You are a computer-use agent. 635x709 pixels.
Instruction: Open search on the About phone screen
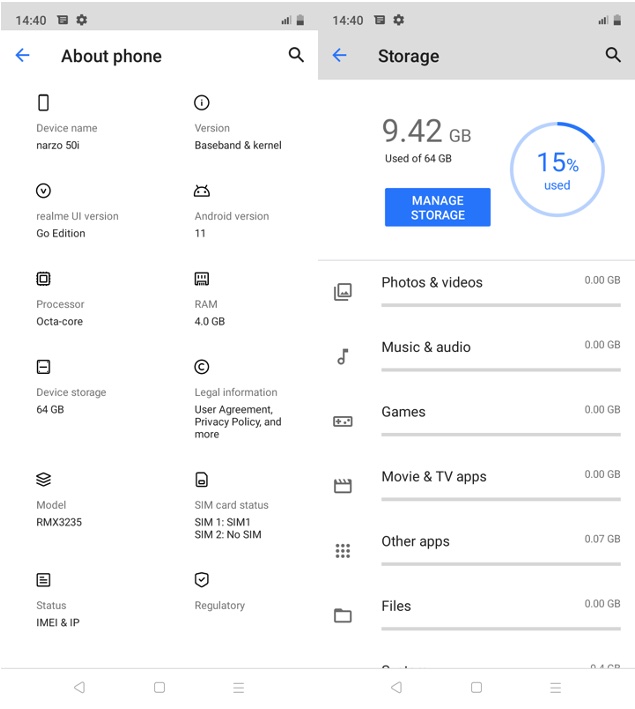[x=296, y=55]
